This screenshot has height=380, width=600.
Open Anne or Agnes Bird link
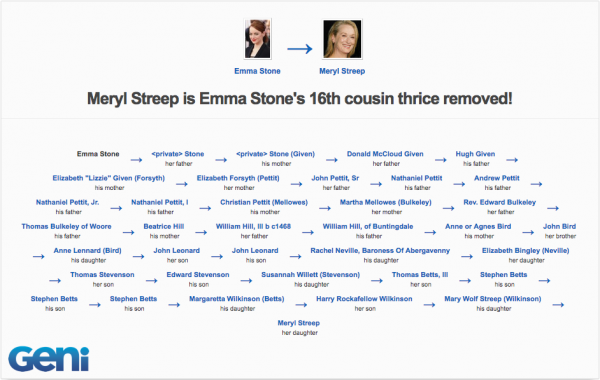(478, 226)
